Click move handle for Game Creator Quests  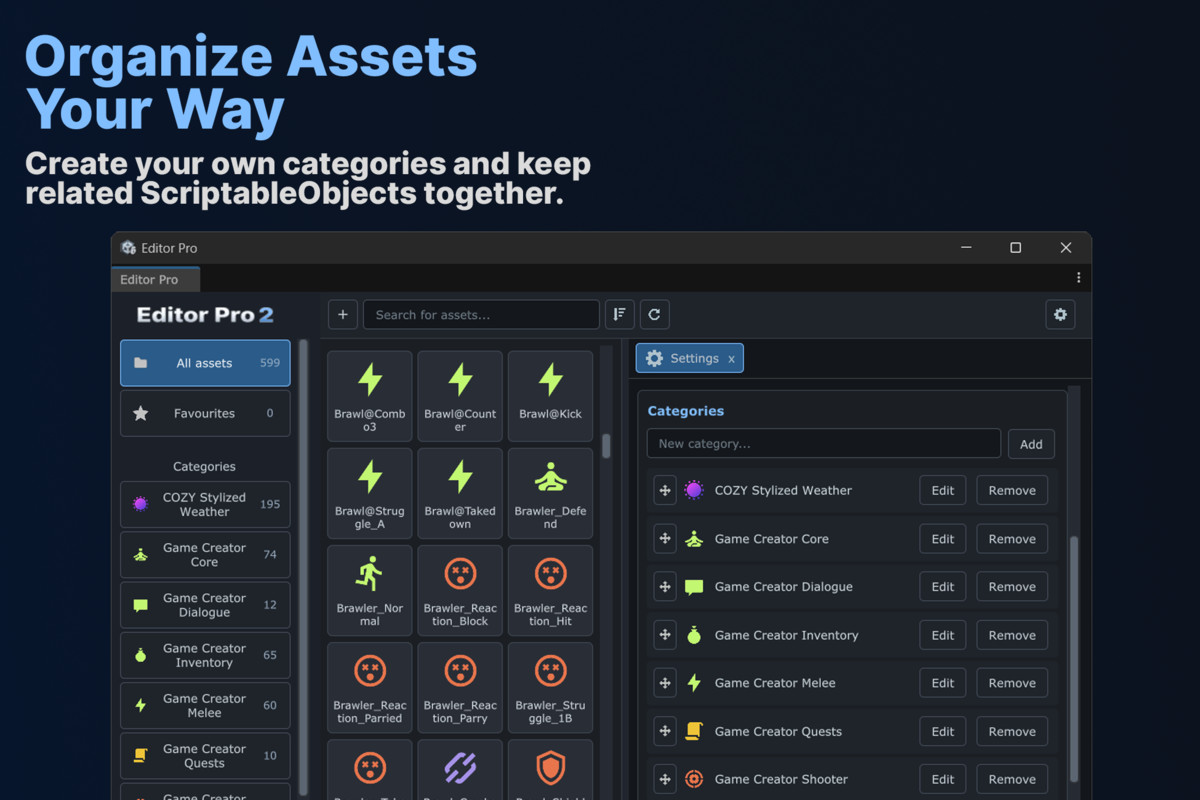tap(665, 730)
